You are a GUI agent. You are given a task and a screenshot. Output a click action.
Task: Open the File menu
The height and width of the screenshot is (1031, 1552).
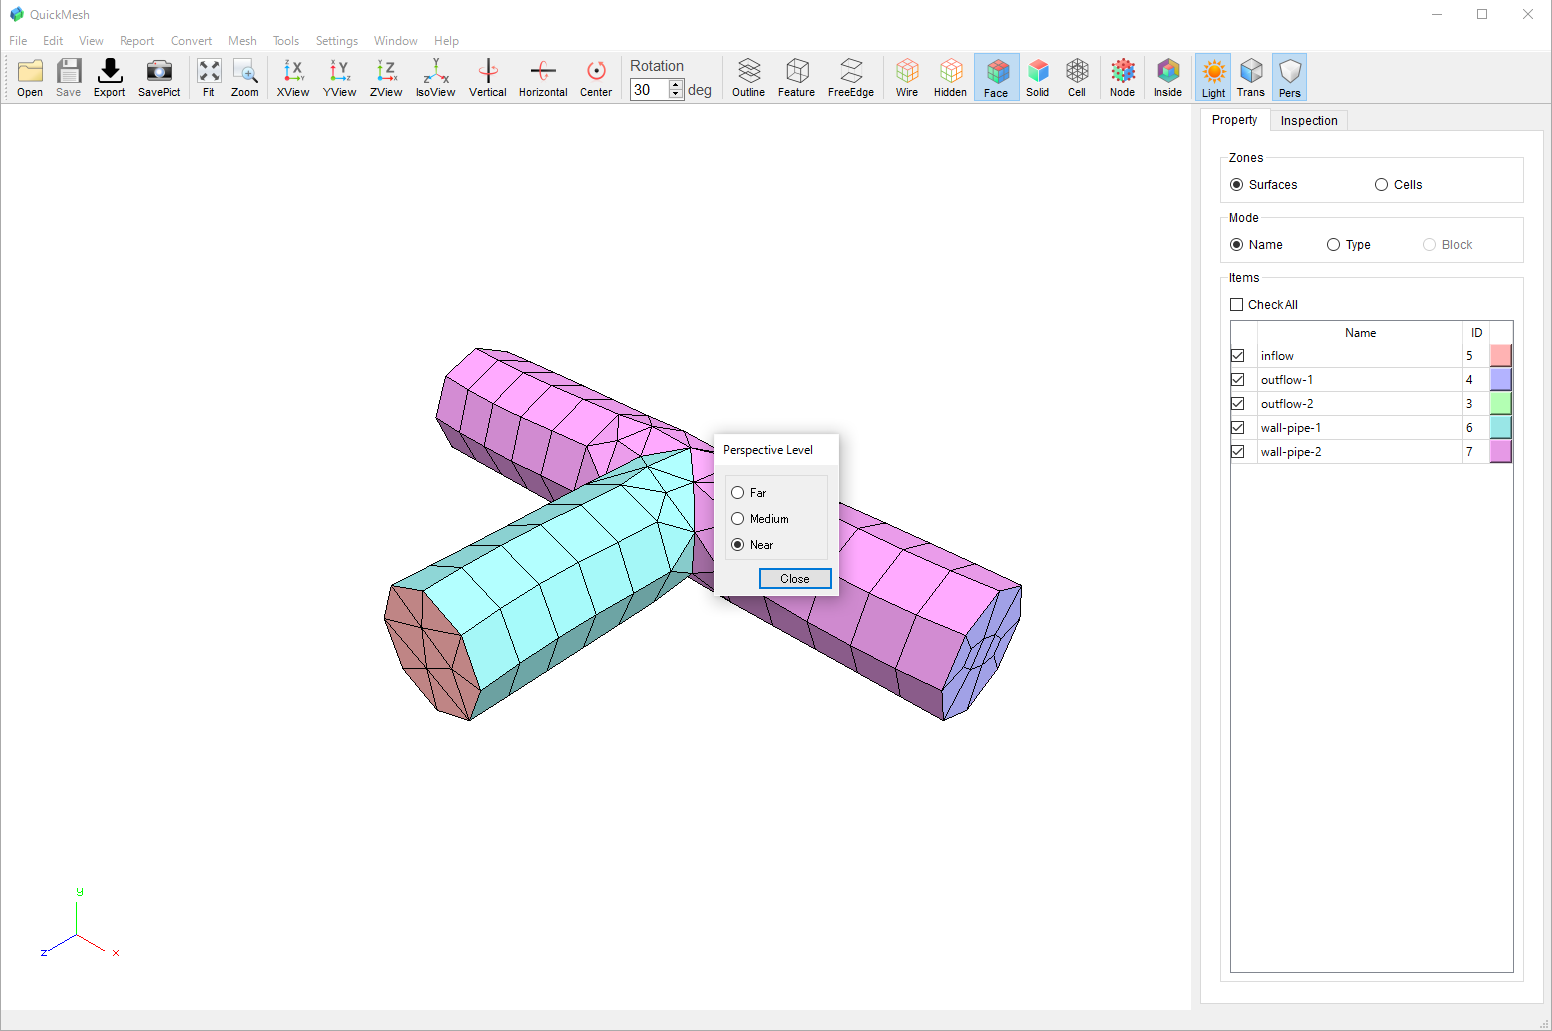(x=18, y=41)
